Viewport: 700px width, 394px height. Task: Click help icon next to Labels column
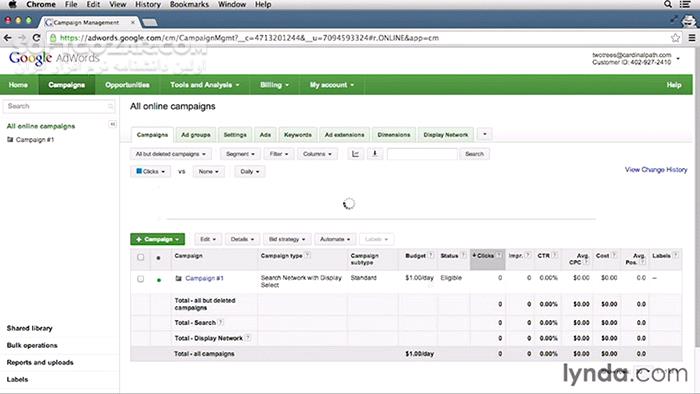675,255
